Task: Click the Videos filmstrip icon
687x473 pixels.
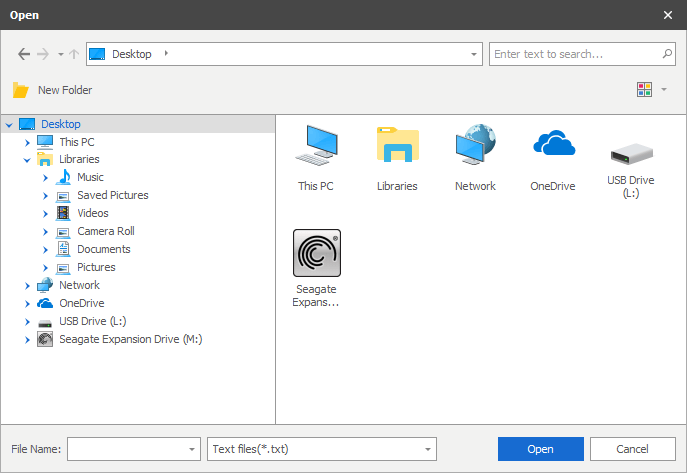Action: [x=63, y=213]
